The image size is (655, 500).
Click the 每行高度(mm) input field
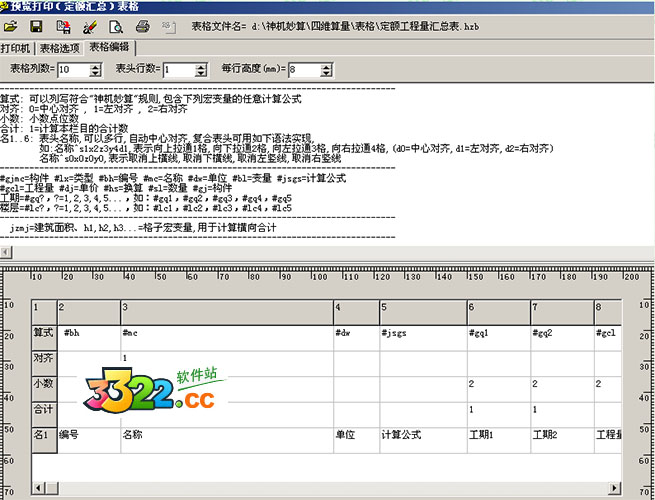point(305,70)
